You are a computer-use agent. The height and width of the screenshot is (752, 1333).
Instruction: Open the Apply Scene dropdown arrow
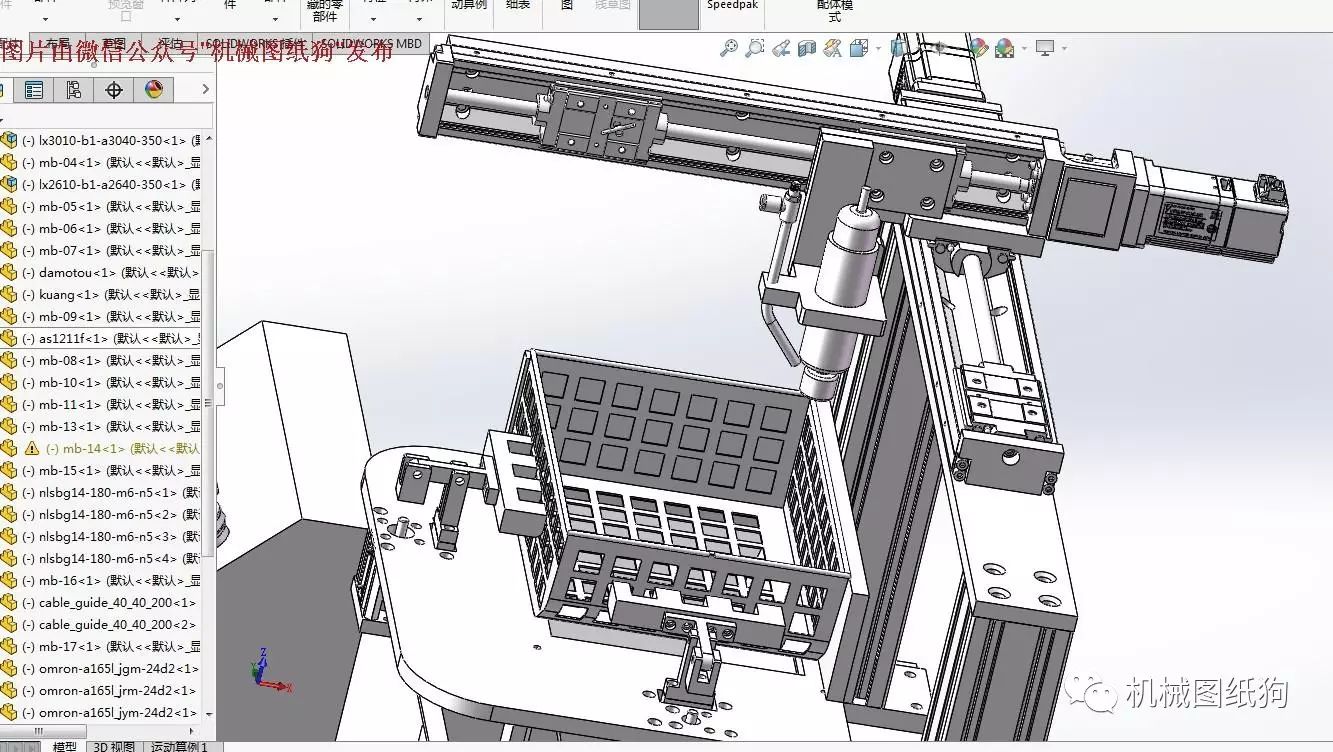click(1024, 48)
